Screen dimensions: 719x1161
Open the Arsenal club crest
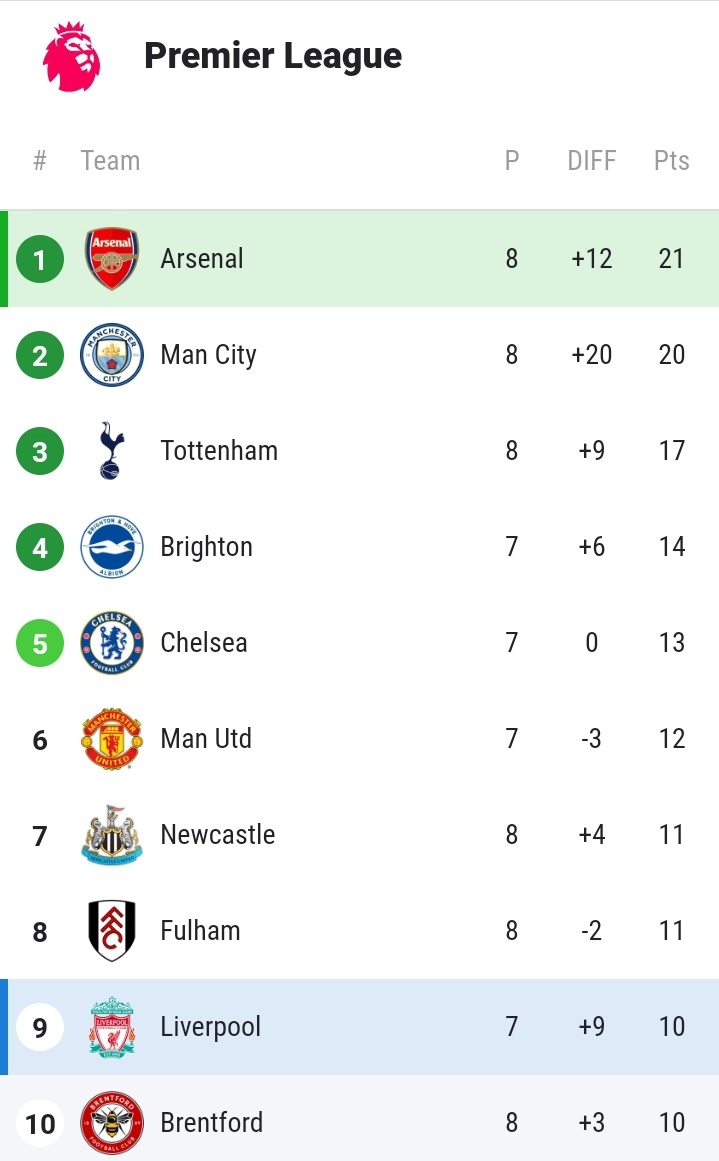[x=112, y=258]
